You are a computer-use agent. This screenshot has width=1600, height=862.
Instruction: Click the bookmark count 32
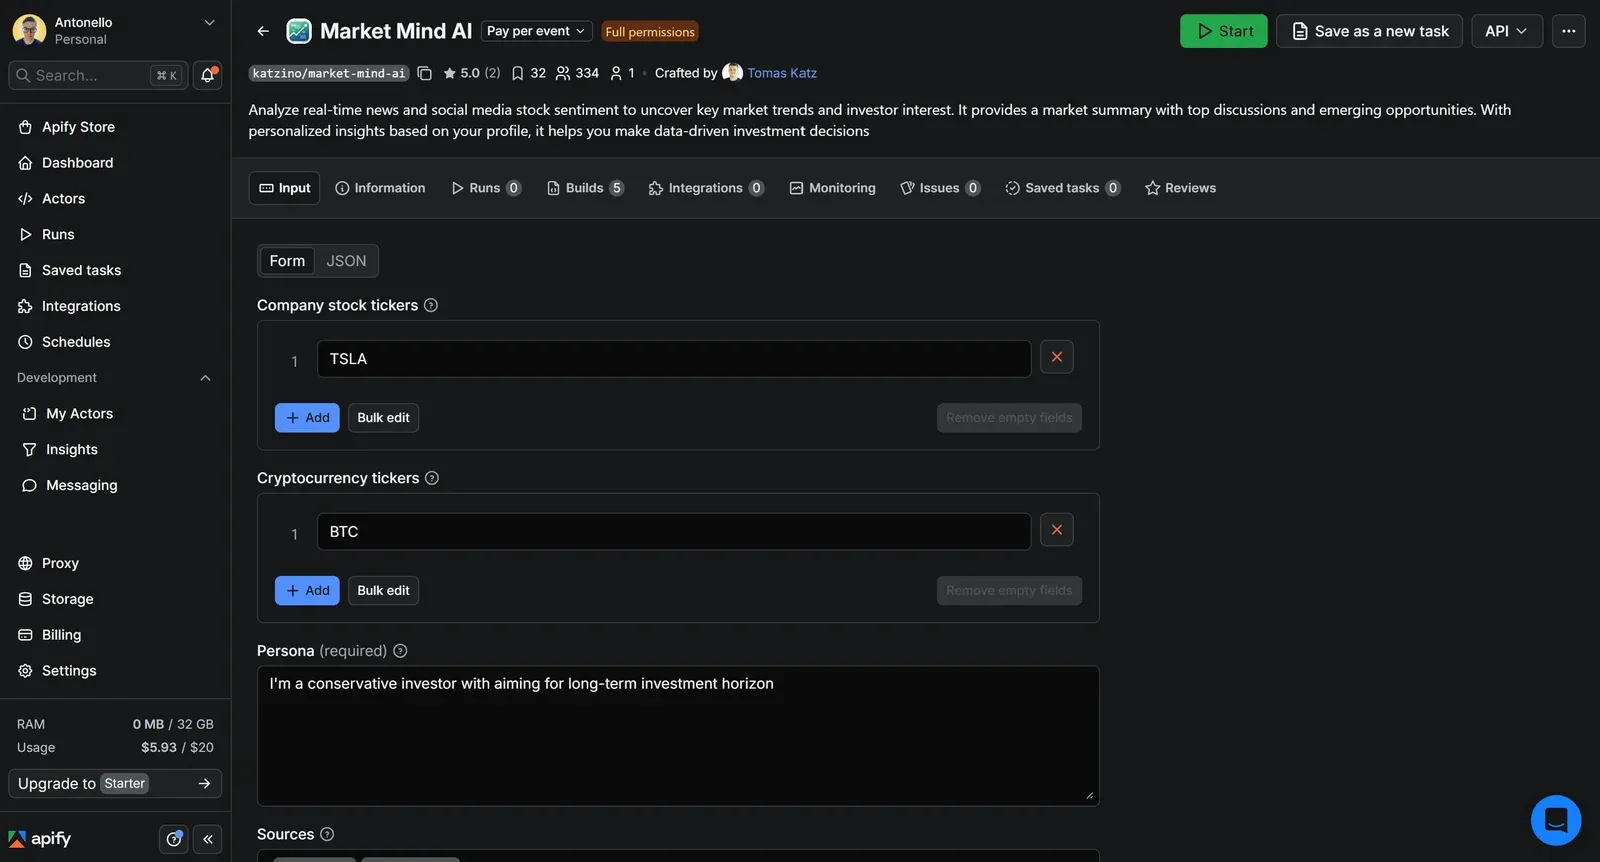pos(528,73)
